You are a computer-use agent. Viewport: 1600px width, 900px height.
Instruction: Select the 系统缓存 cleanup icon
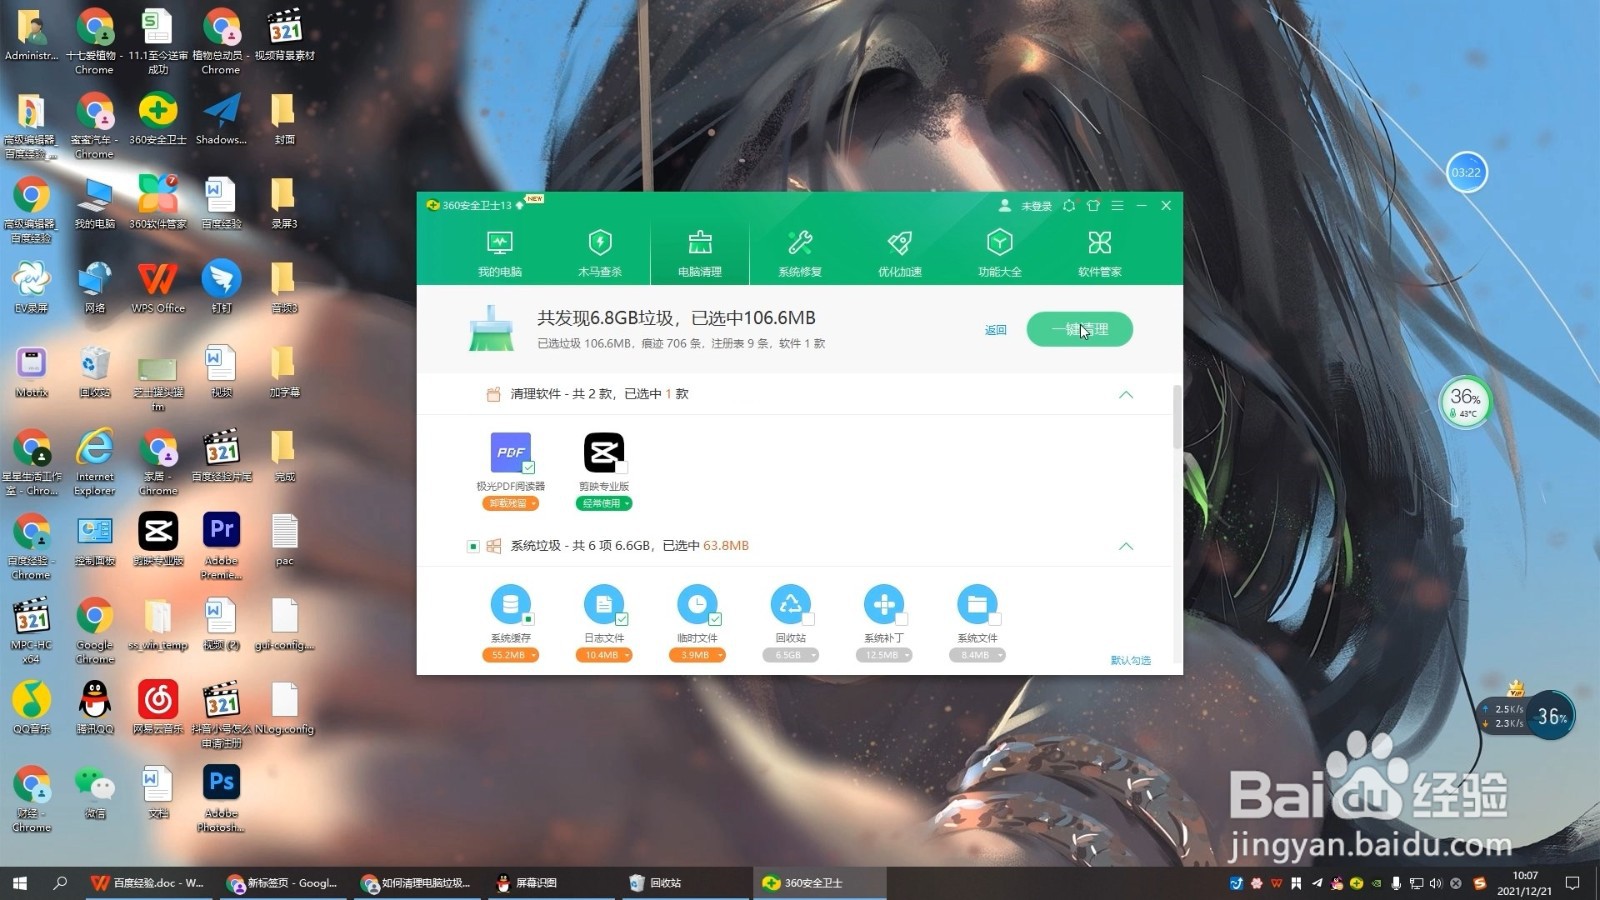[511, 602]
